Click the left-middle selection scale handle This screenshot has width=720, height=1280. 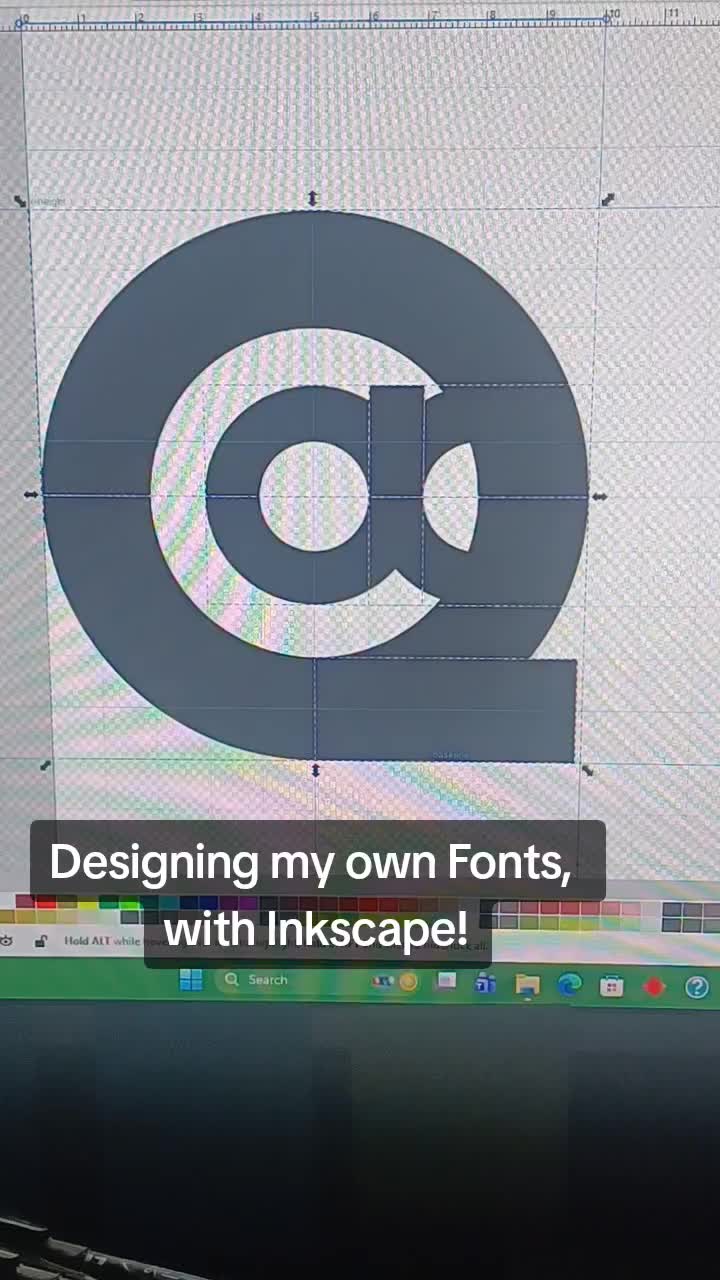(x=31, y=494)
